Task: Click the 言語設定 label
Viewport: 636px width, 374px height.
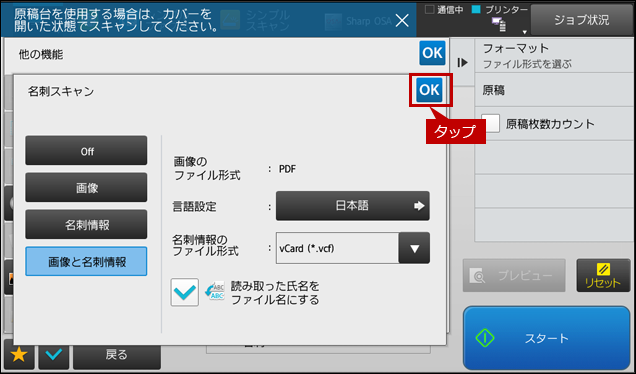Action: [194, 206]
